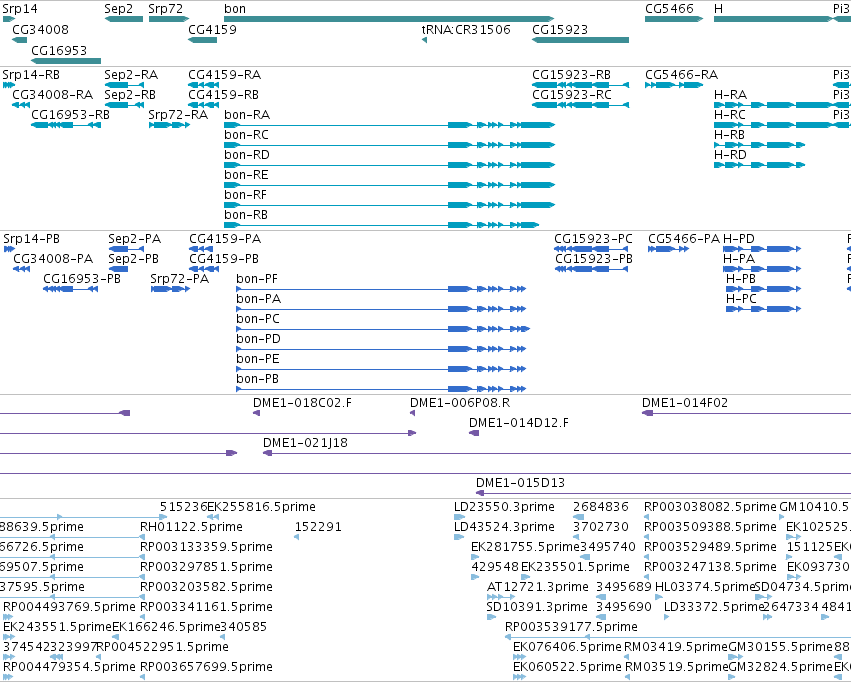Click the bon-RE transcript label
Image resolution: width=851 pixels, height=682 pixels.
(x=246, y=175)
